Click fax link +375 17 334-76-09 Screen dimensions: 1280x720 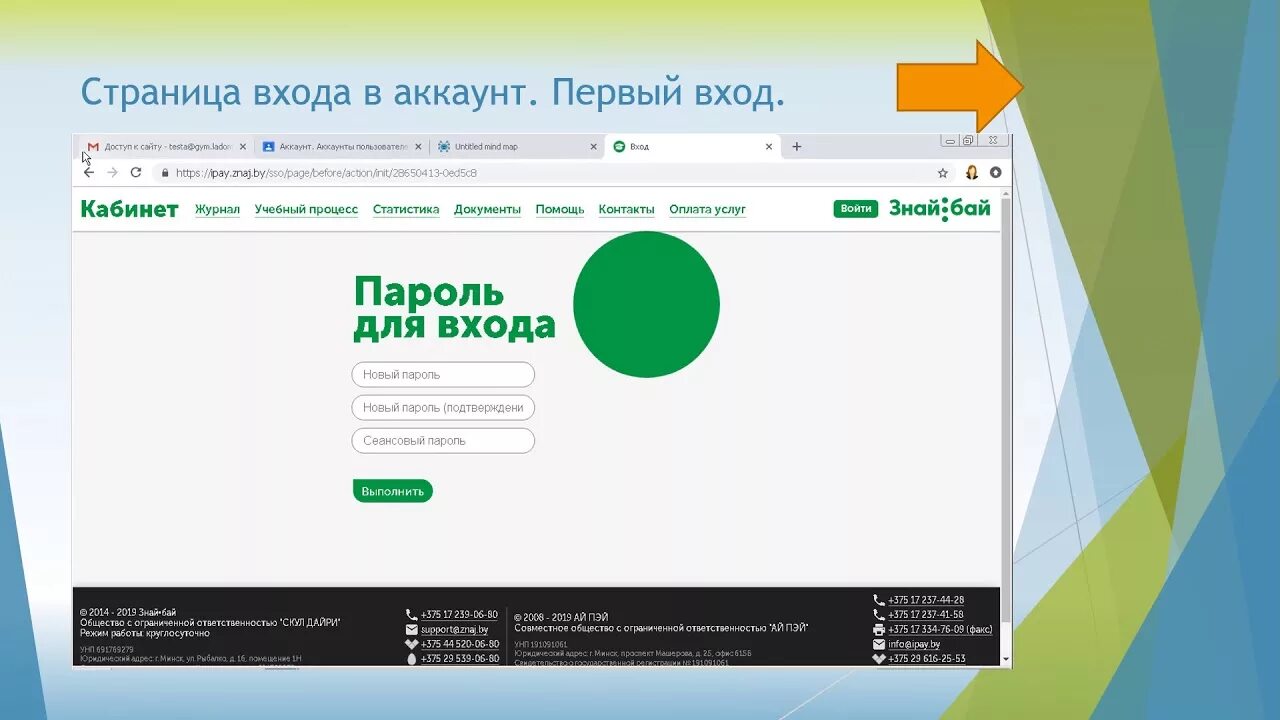click(940, 630)
